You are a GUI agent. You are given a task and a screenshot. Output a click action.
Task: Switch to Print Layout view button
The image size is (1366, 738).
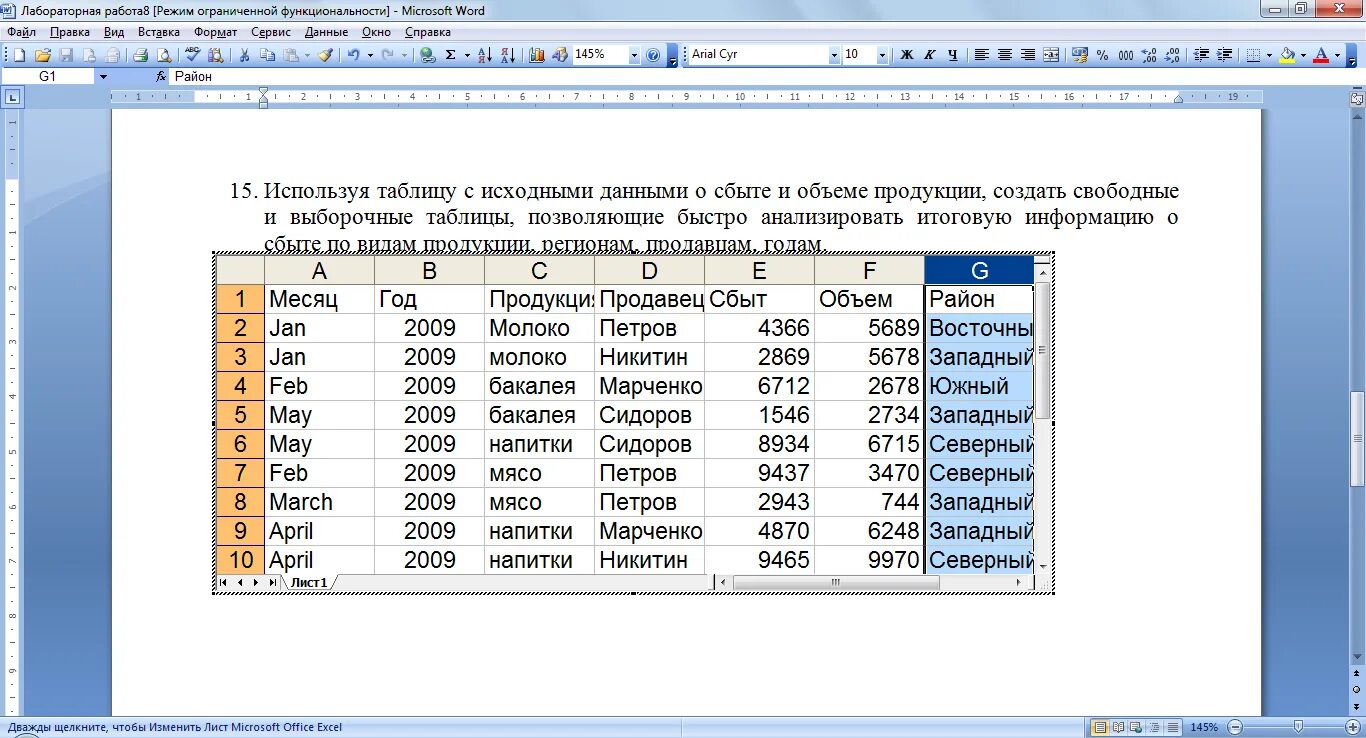(x=1100, y=727)
